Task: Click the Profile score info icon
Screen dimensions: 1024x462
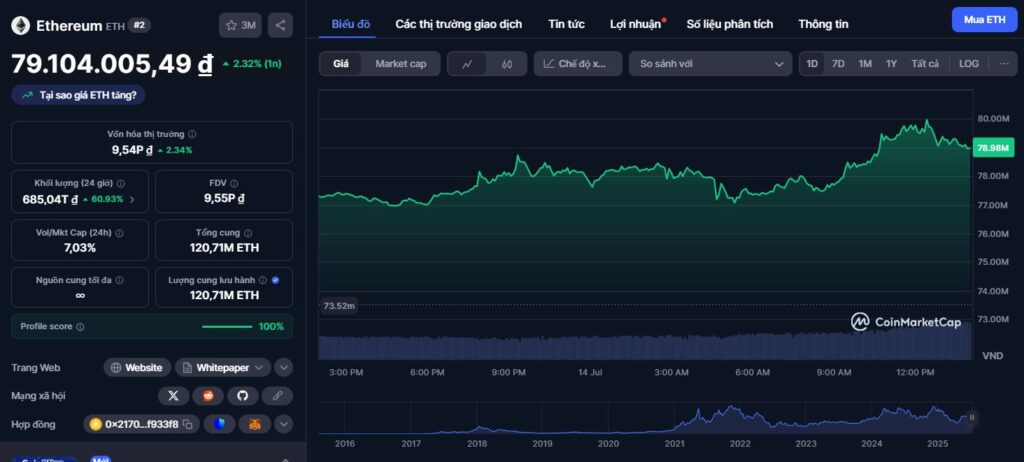Action: click(x=80, y=327)
